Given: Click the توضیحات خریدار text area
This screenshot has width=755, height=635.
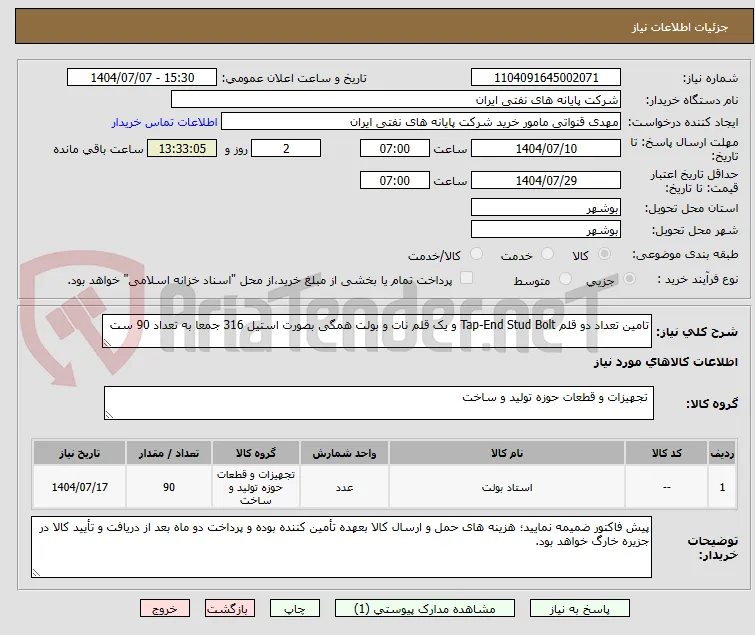Looking at the screenshot, I should click(341, 547).
